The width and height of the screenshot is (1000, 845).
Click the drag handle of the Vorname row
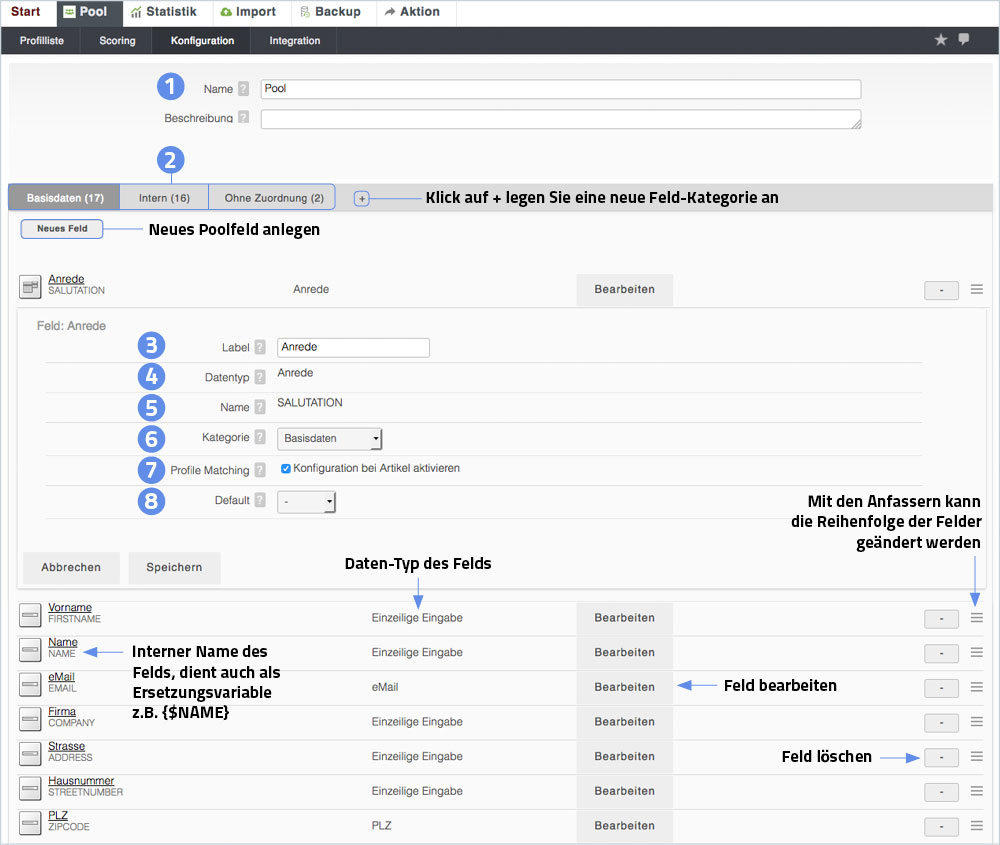(977, 618)
